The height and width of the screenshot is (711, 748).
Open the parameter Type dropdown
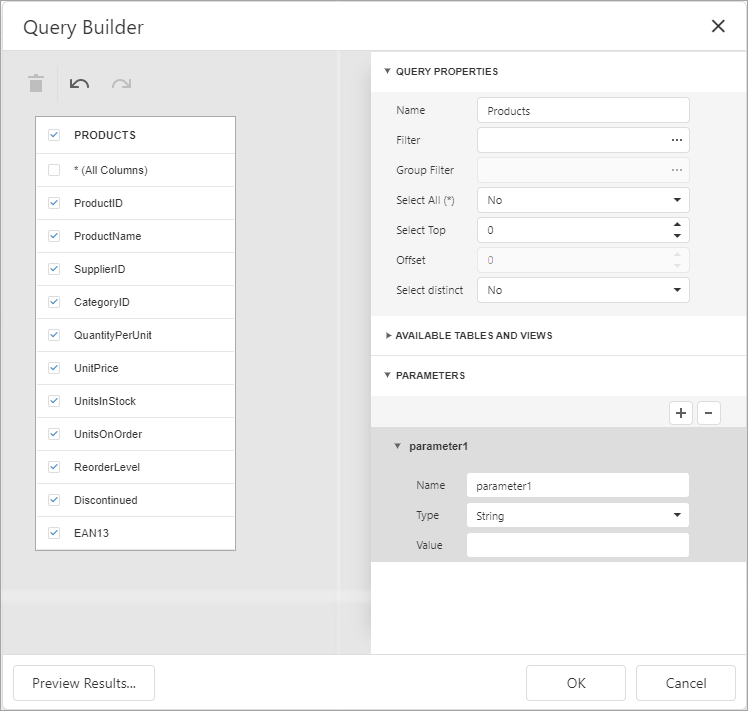point(577,516)
